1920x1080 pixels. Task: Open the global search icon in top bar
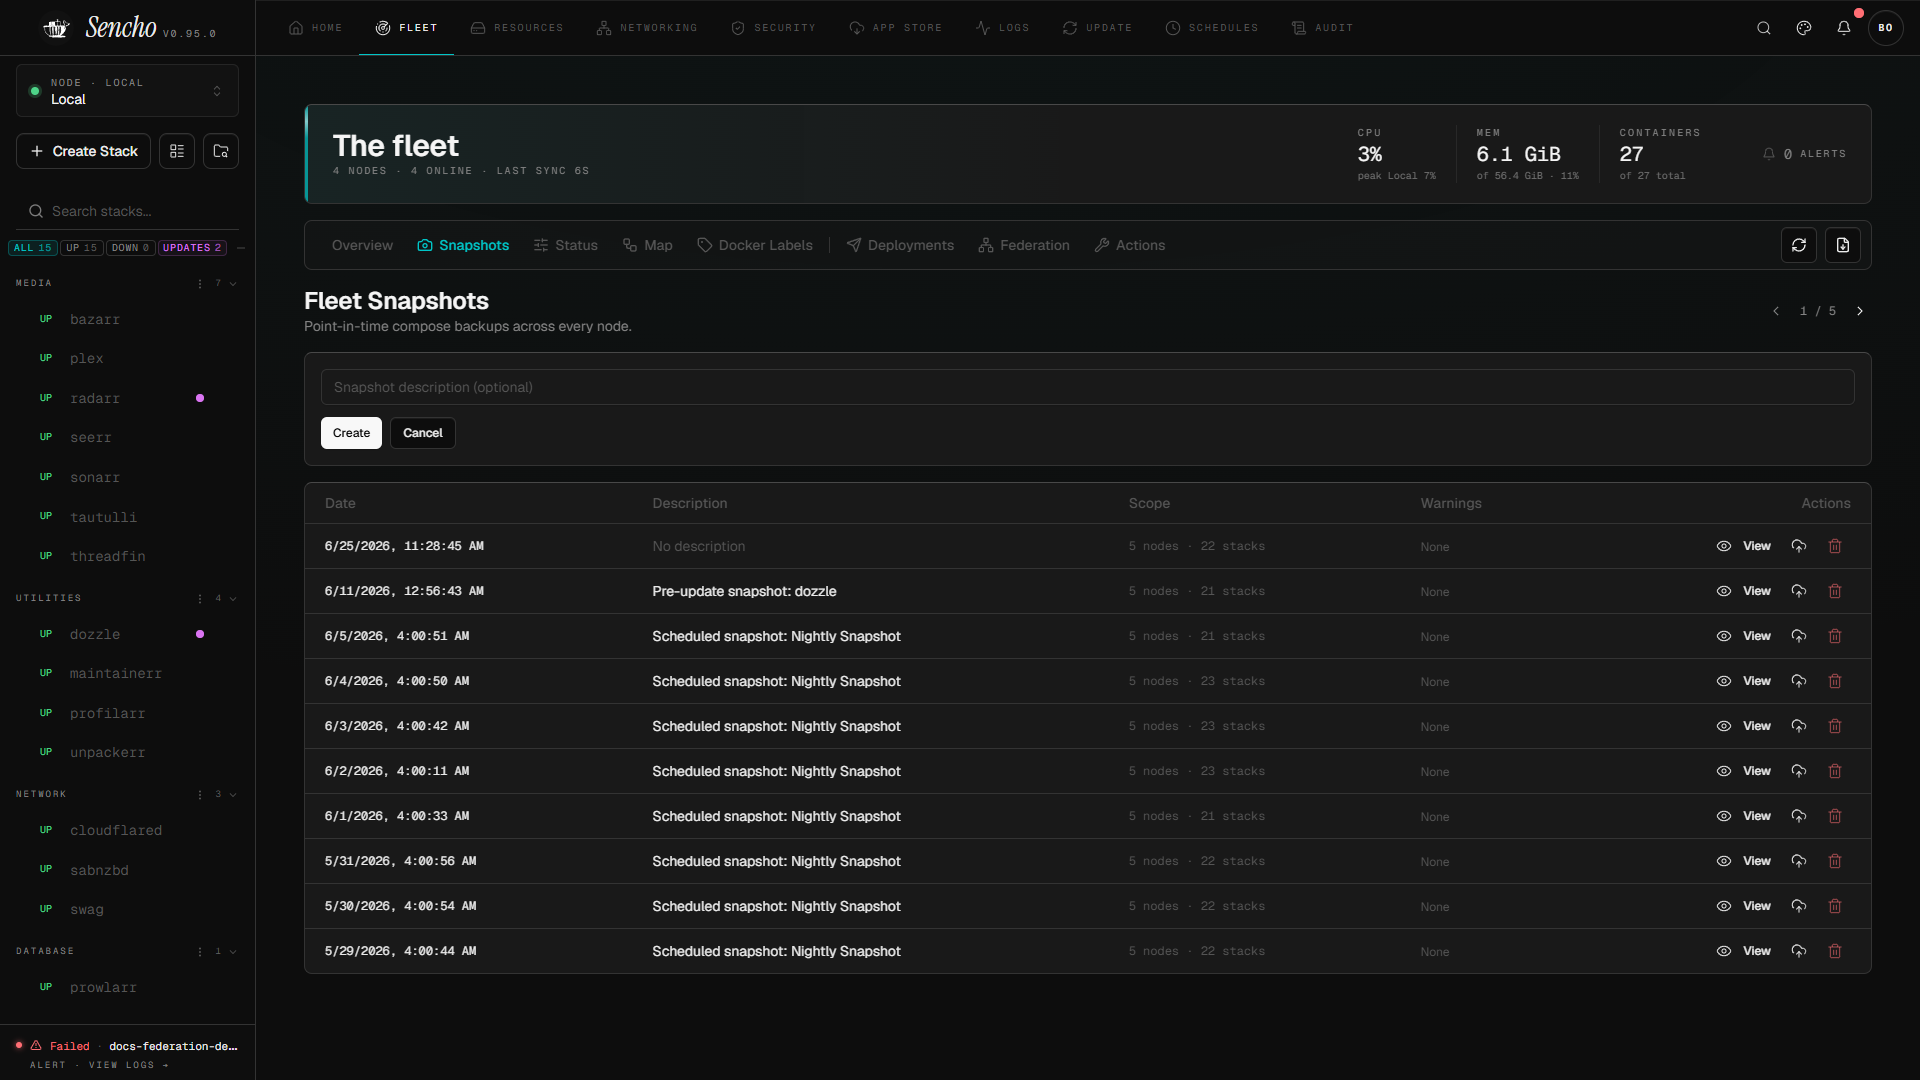tap(1764, 28)
